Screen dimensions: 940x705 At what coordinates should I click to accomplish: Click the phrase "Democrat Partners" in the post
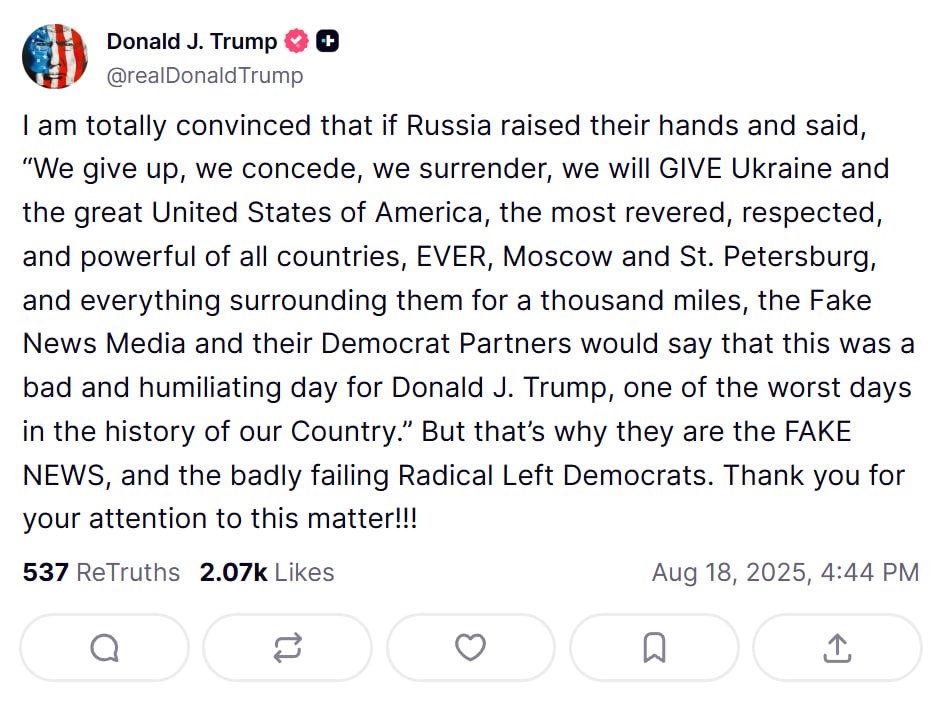pyautogui.click(x=446, y=344)
